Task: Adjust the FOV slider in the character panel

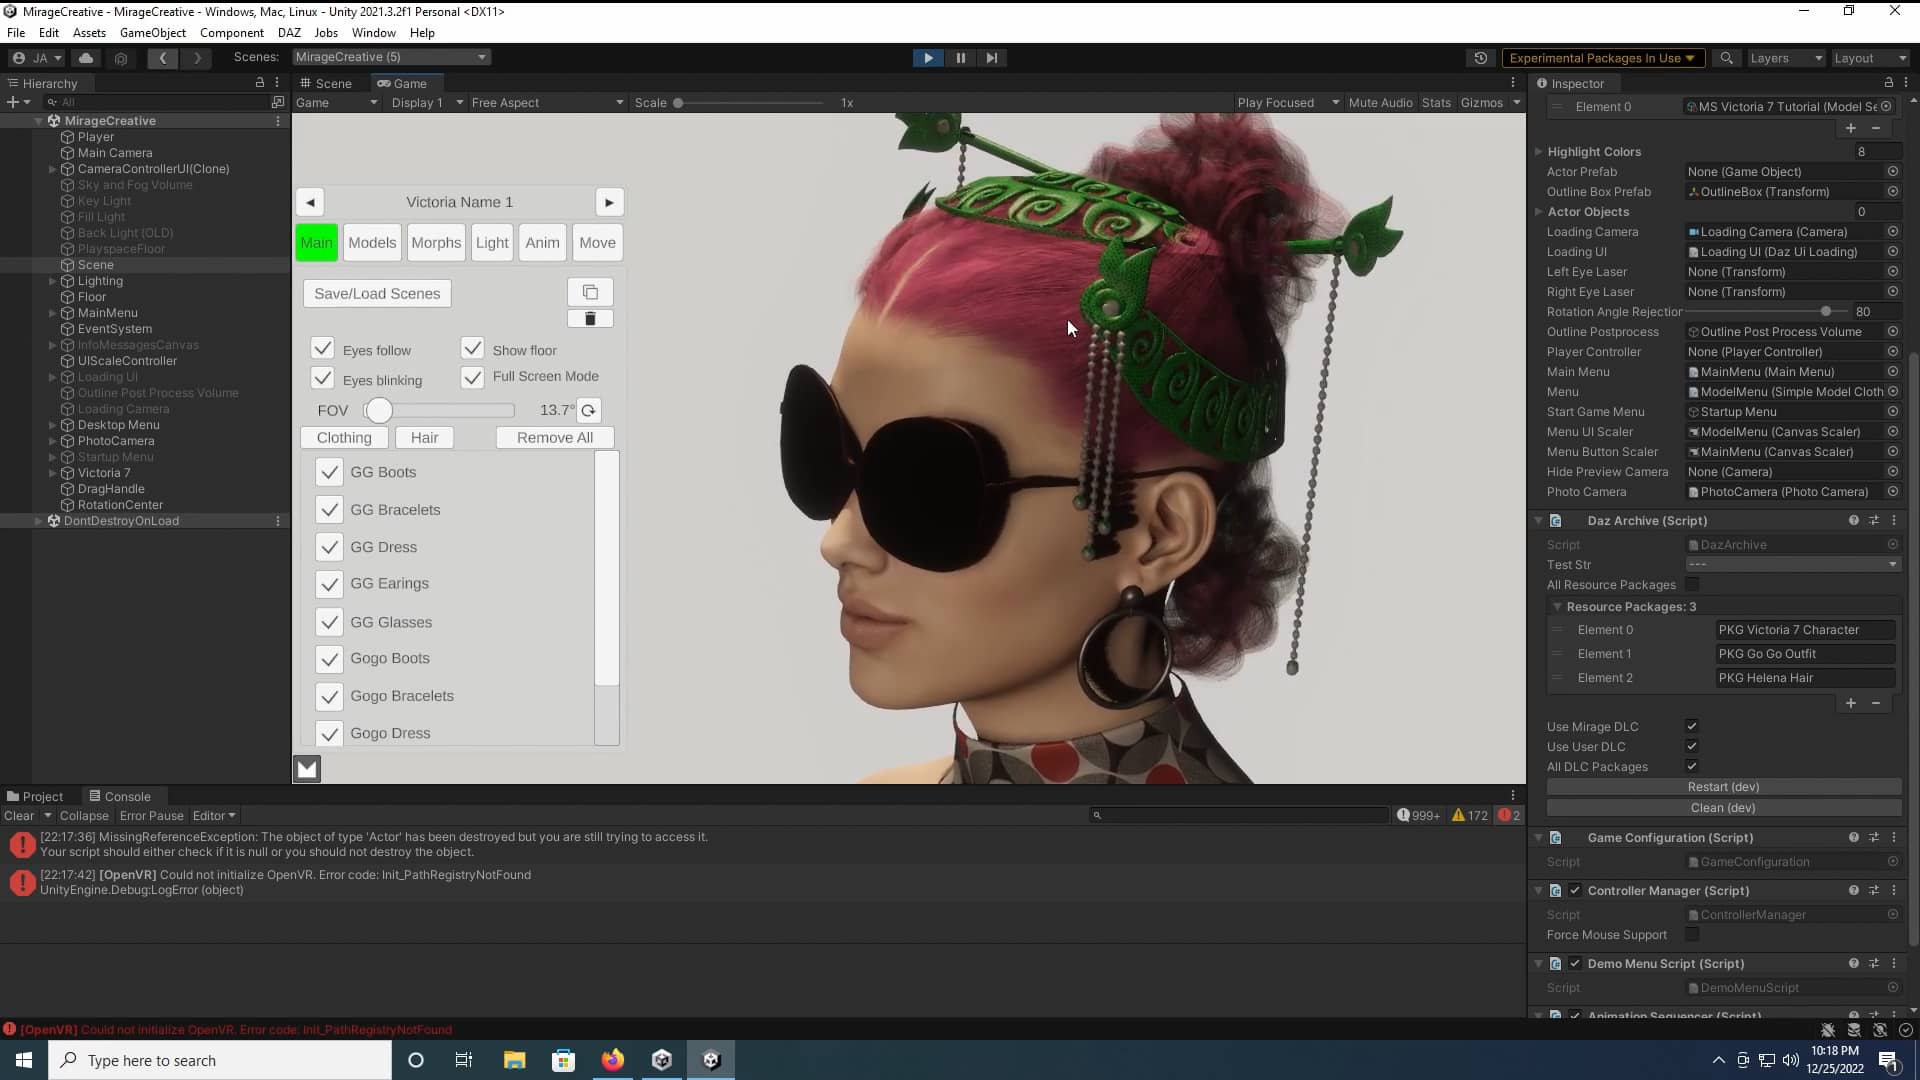Action: pos(378,410)
